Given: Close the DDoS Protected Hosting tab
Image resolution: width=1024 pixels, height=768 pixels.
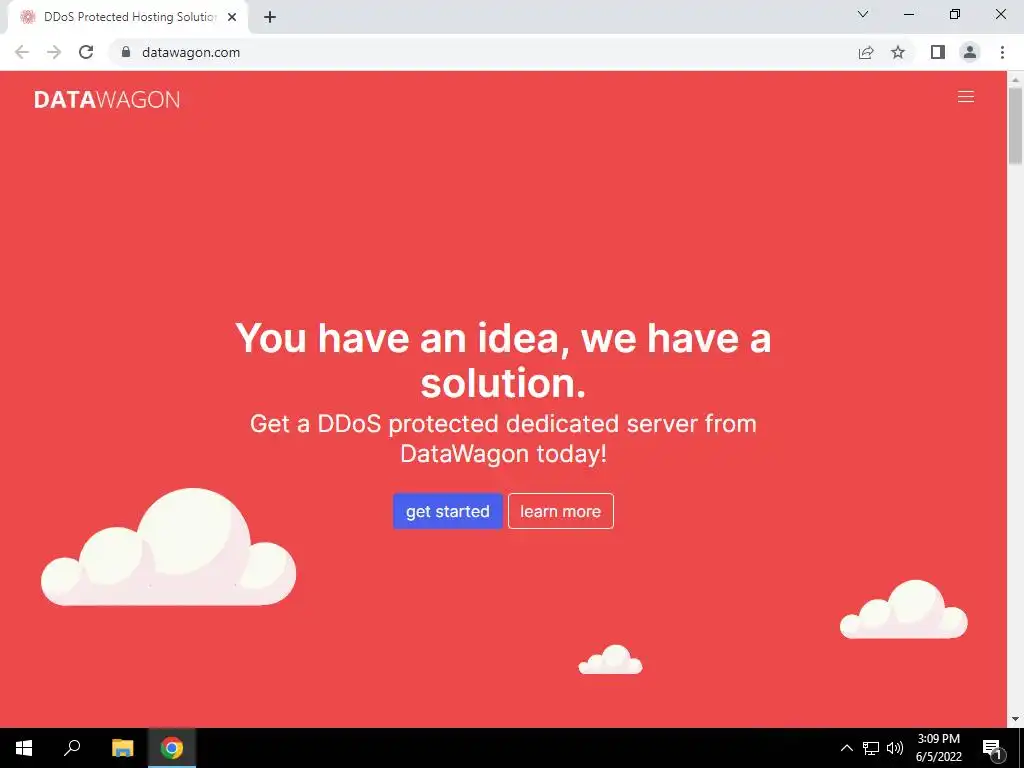Looking at the screenshot, I should click(232, 17).
